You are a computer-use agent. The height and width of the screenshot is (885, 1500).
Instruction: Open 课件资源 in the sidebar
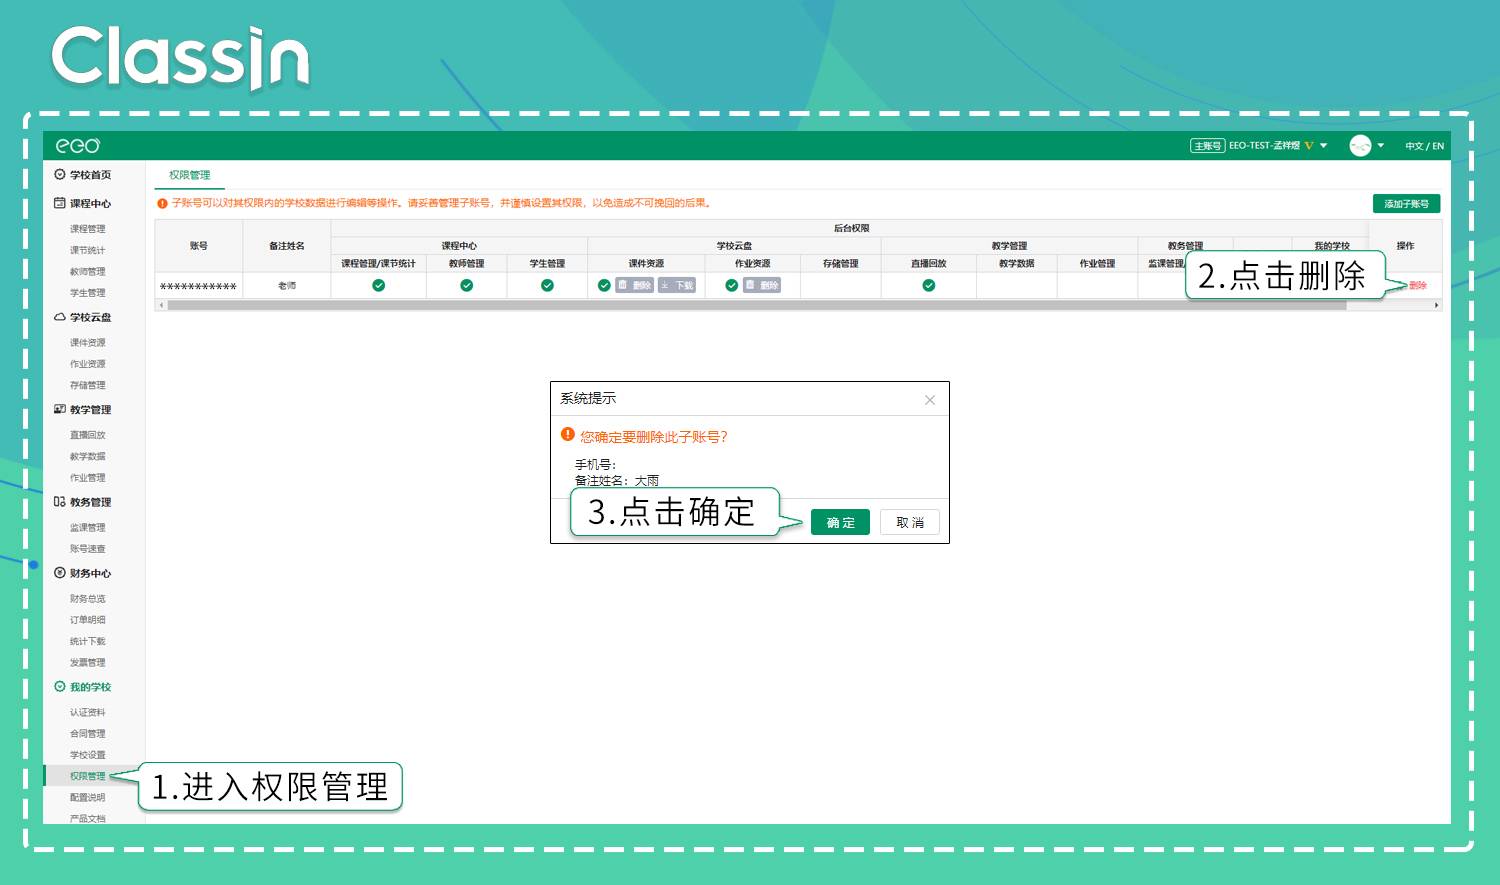pyautogui.click(x=88, y=342)
